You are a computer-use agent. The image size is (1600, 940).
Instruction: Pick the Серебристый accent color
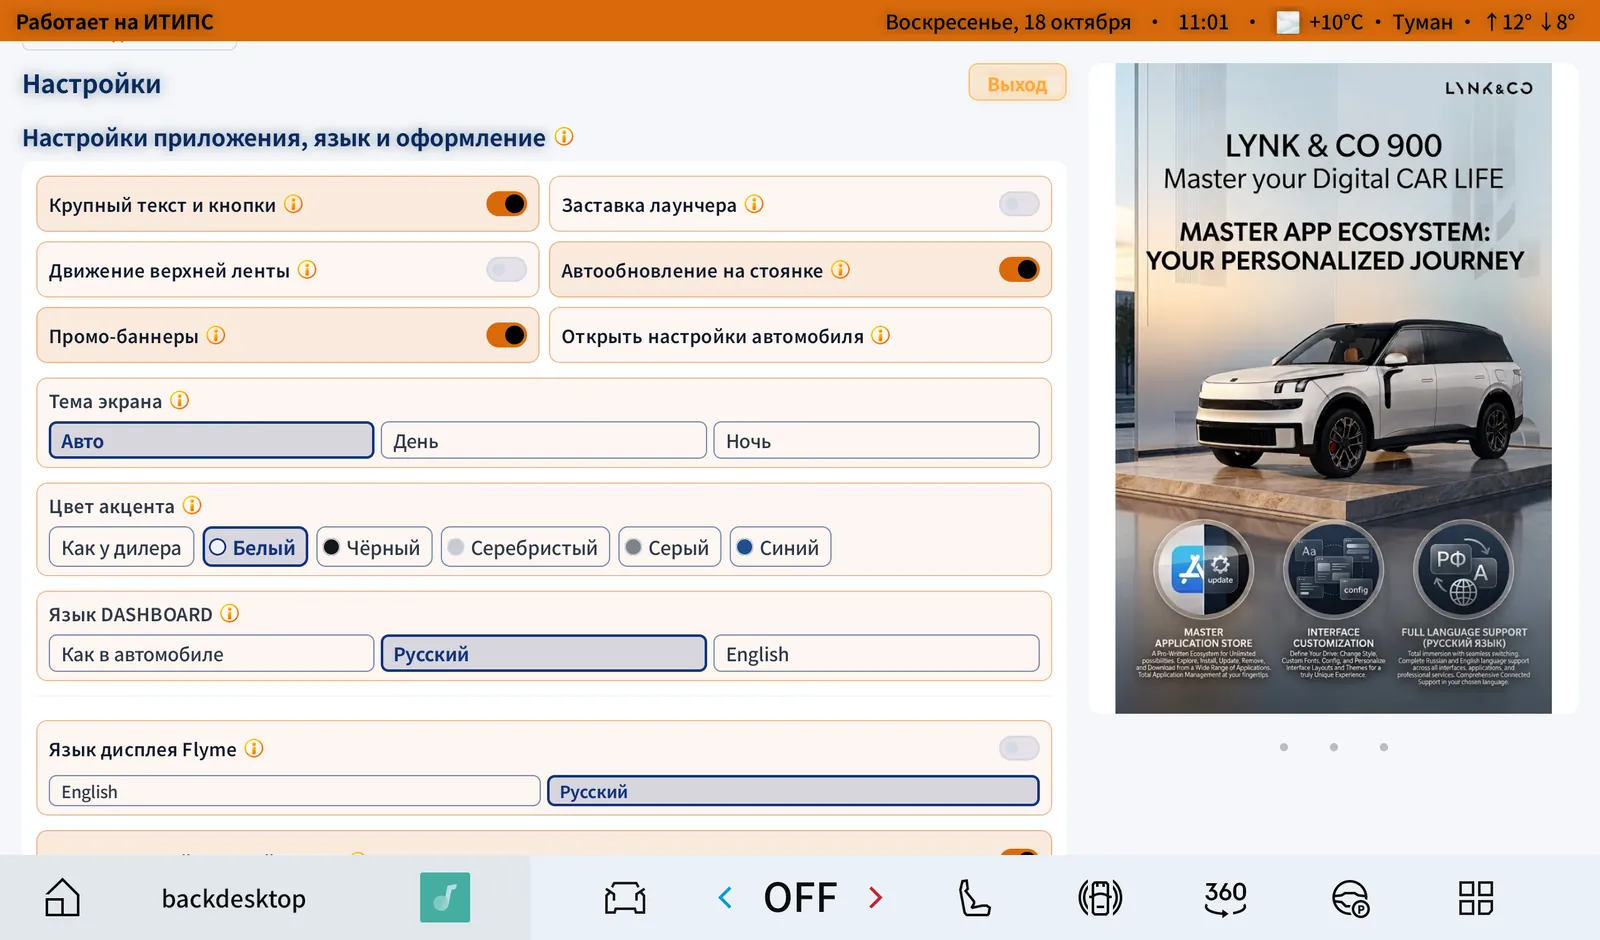click(x=525, y=548)
